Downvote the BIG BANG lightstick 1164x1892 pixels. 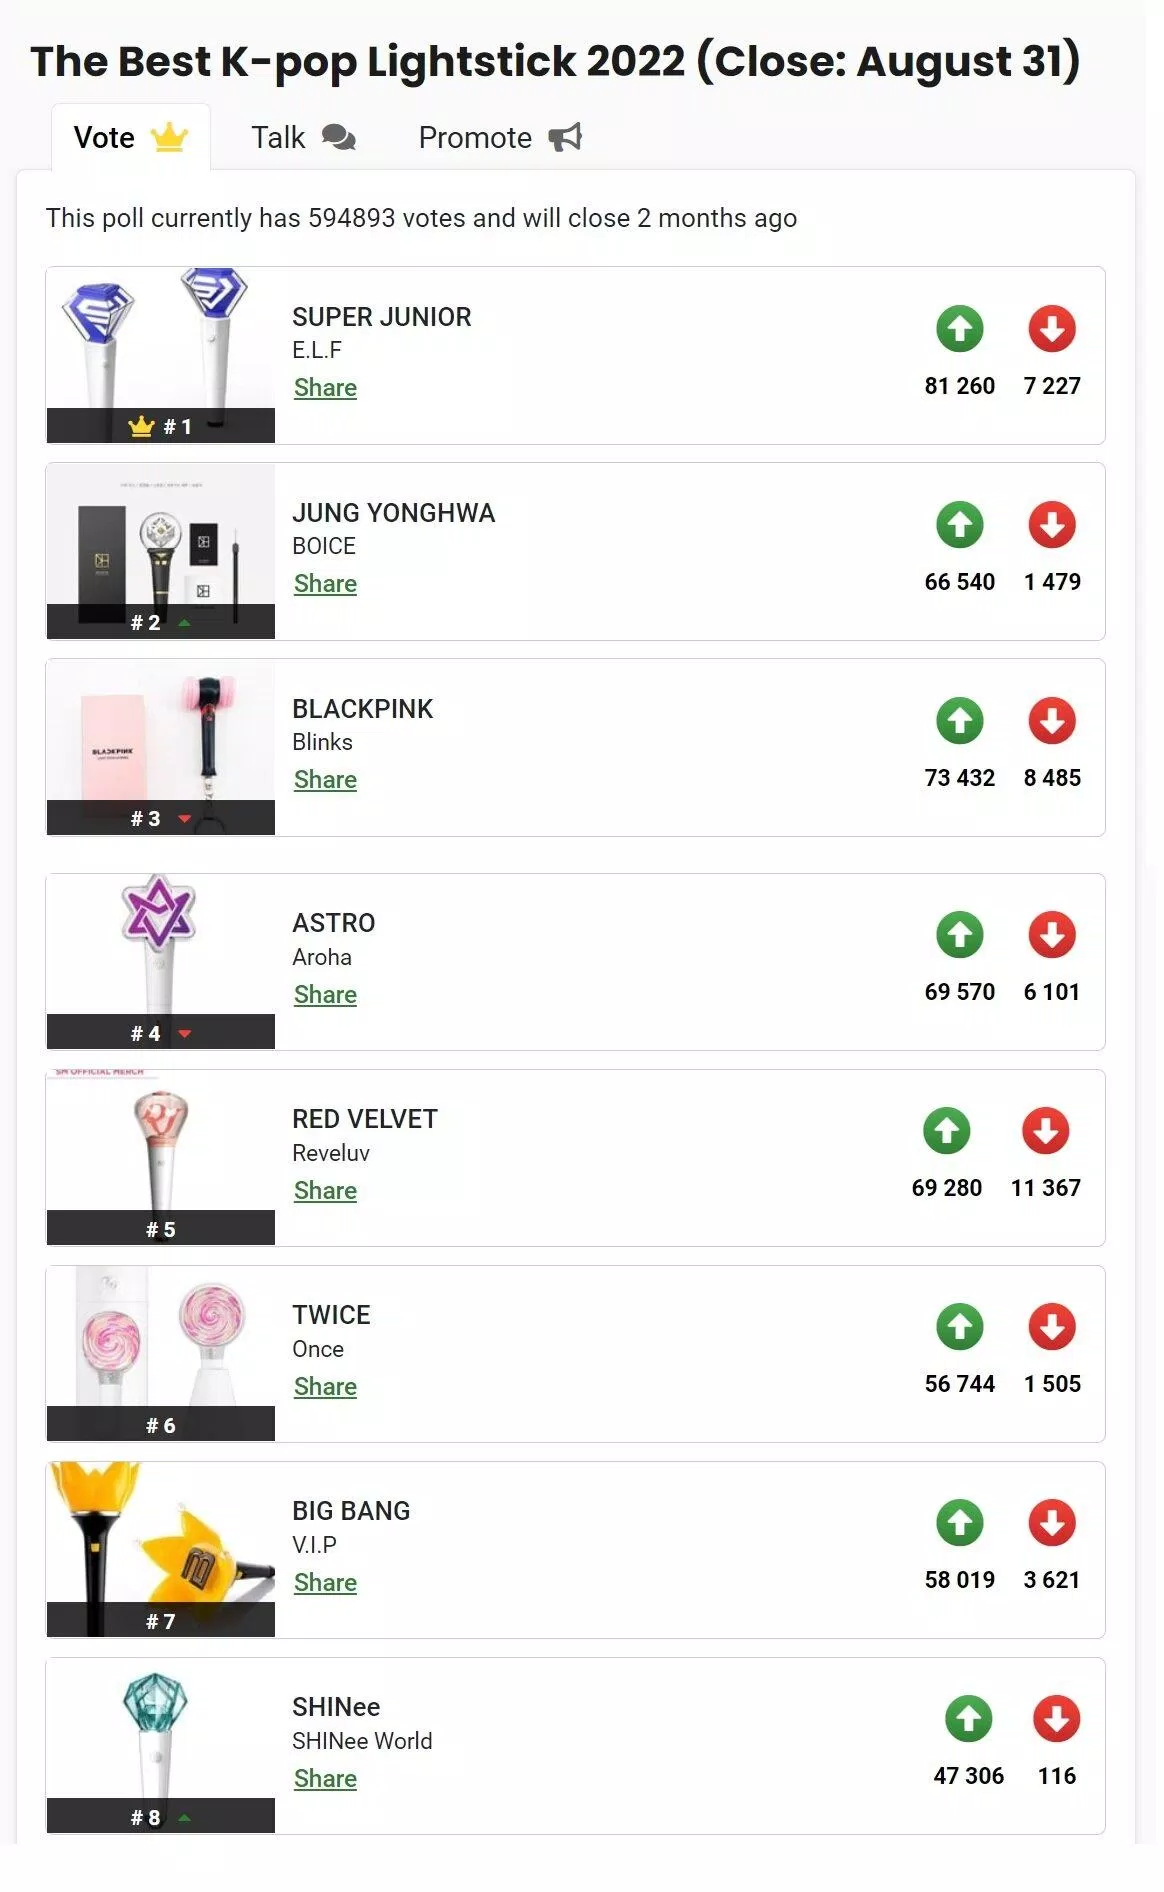coord(1052,1525)
